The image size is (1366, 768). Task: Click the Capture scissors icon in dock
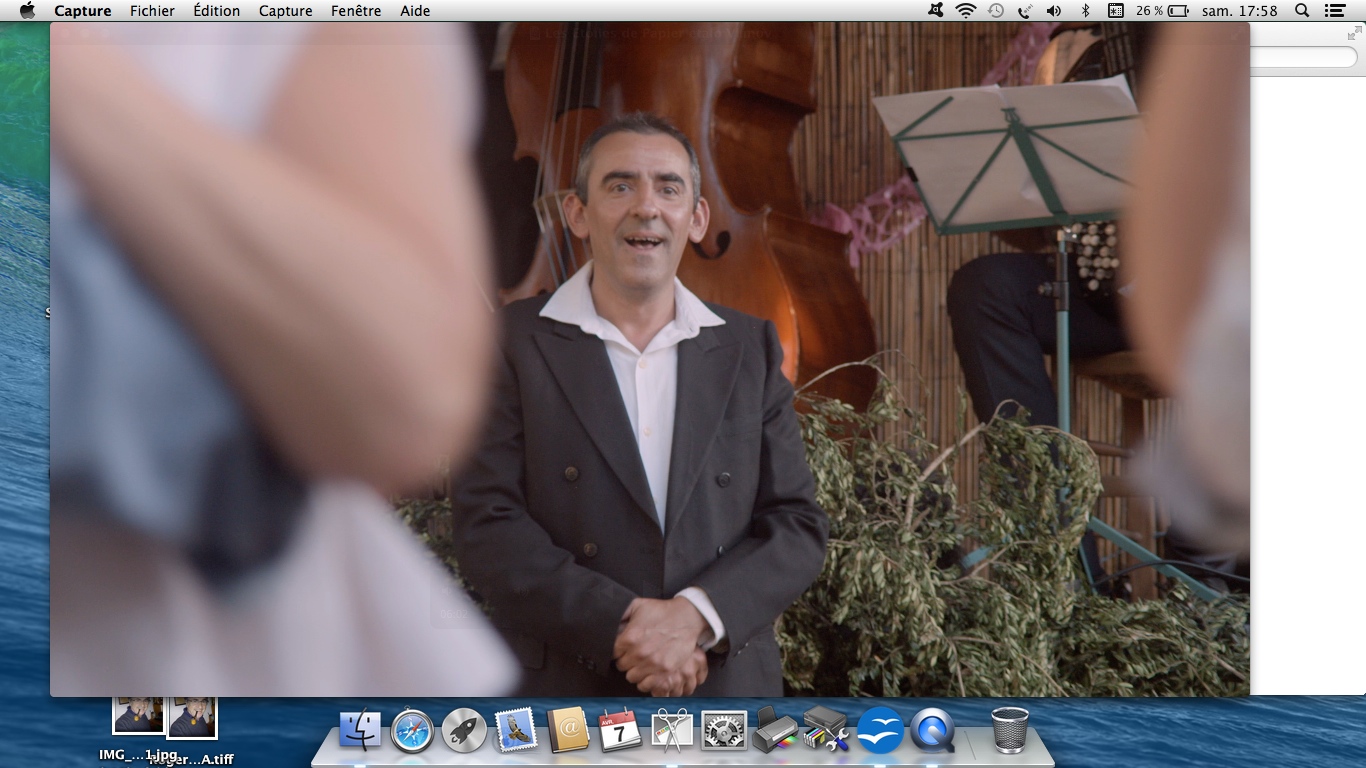tap(672, 731)
